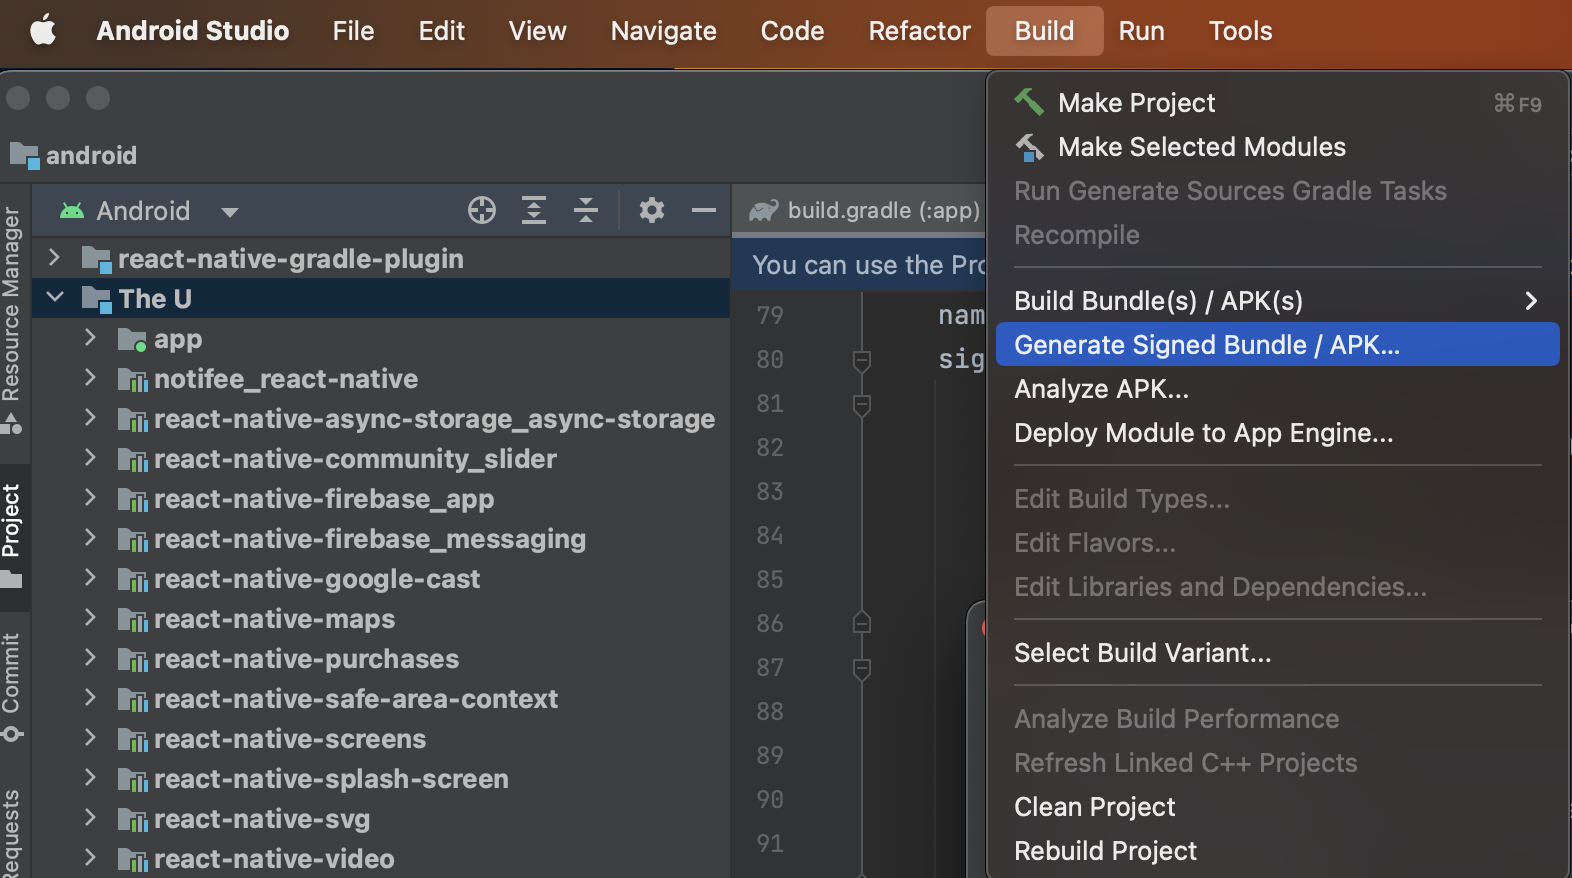Click the locate target crosshair icon
Screen dimensions: 1572x878
(x=482, y=210)
